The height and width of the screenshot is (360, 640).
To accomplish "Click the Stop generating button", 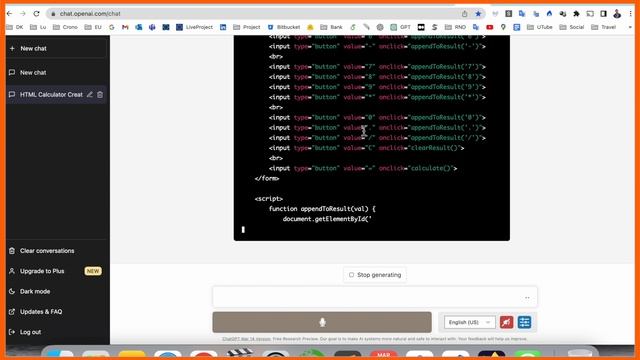I will tap(375, 275).
